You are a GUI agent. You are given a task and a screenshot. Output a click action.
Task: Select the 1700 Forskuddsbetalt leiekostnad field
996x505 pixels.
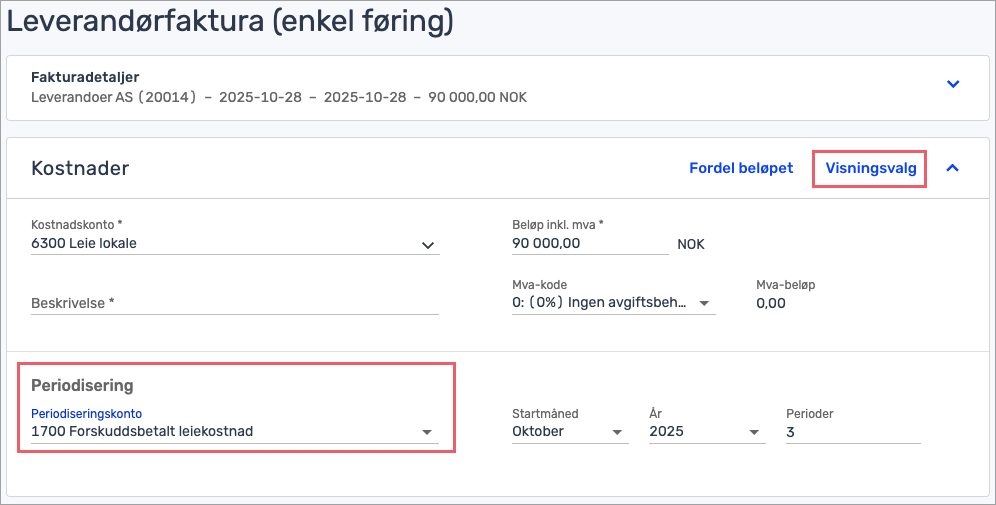point(220,431)
